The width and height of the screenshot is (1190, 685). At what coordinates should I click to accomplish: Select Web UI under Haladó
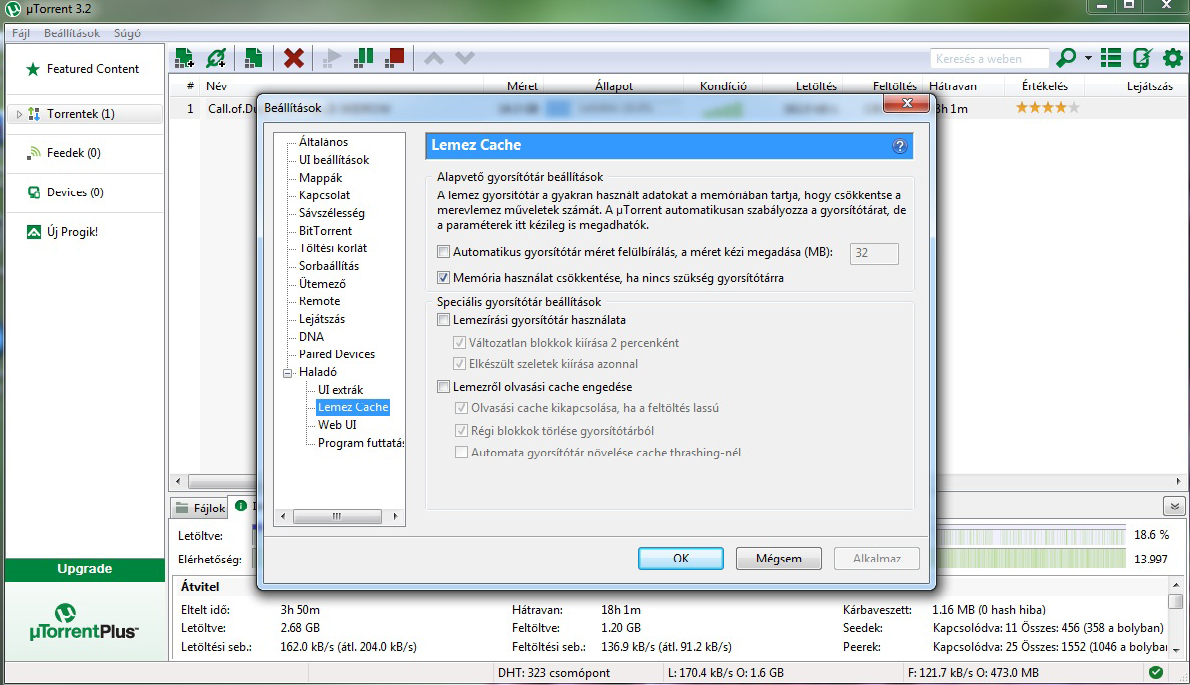coord(337,425)
